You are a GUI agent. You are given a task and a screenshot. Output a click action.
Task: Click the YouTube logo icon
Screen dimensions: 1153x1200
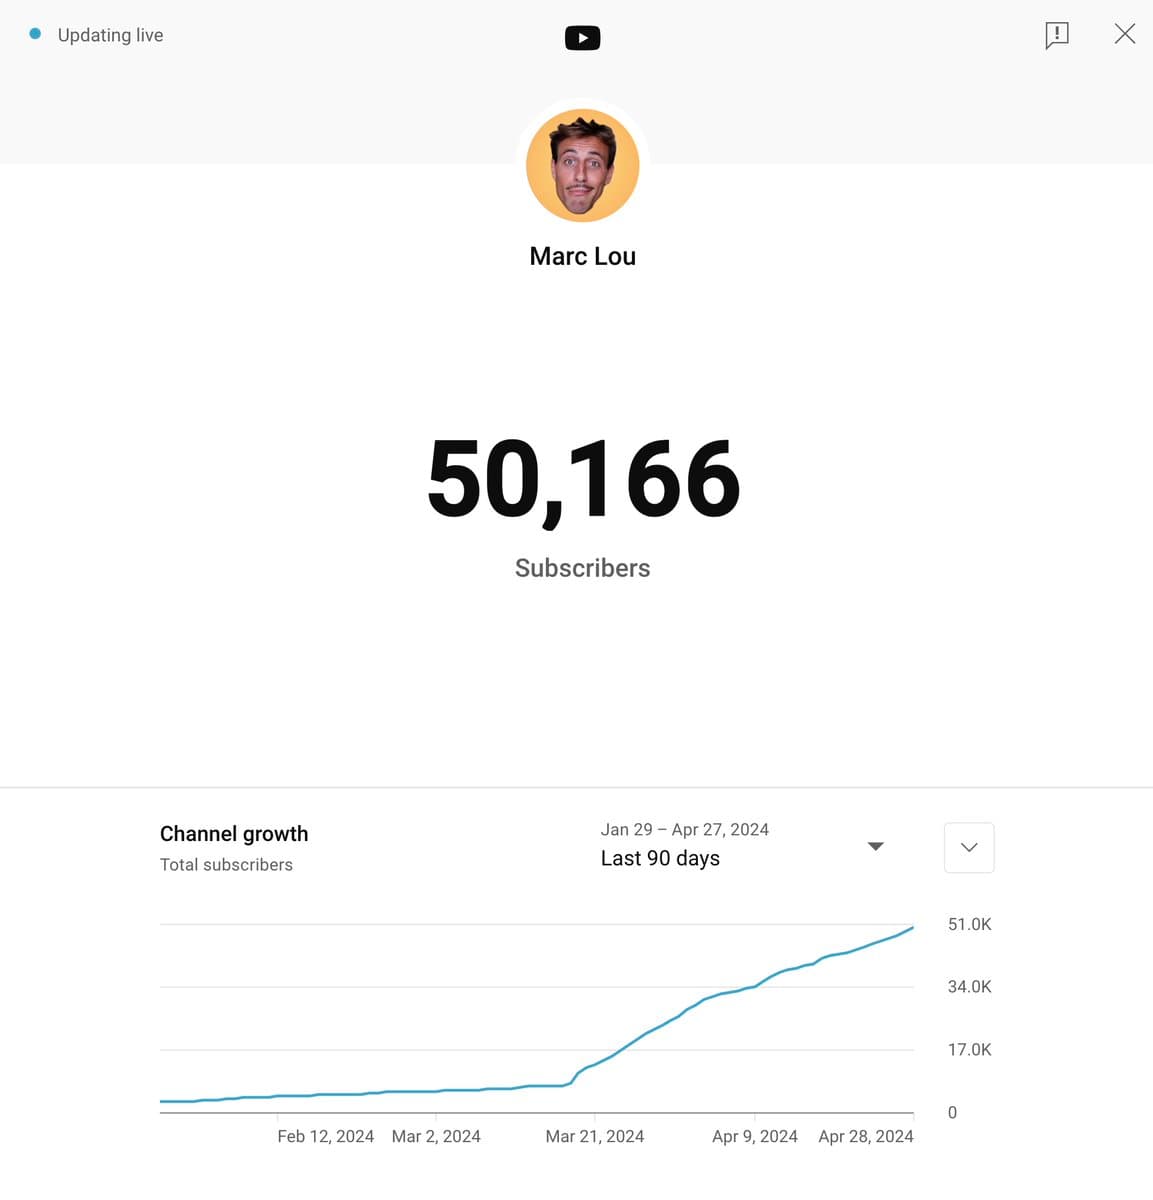coord(582,38)
